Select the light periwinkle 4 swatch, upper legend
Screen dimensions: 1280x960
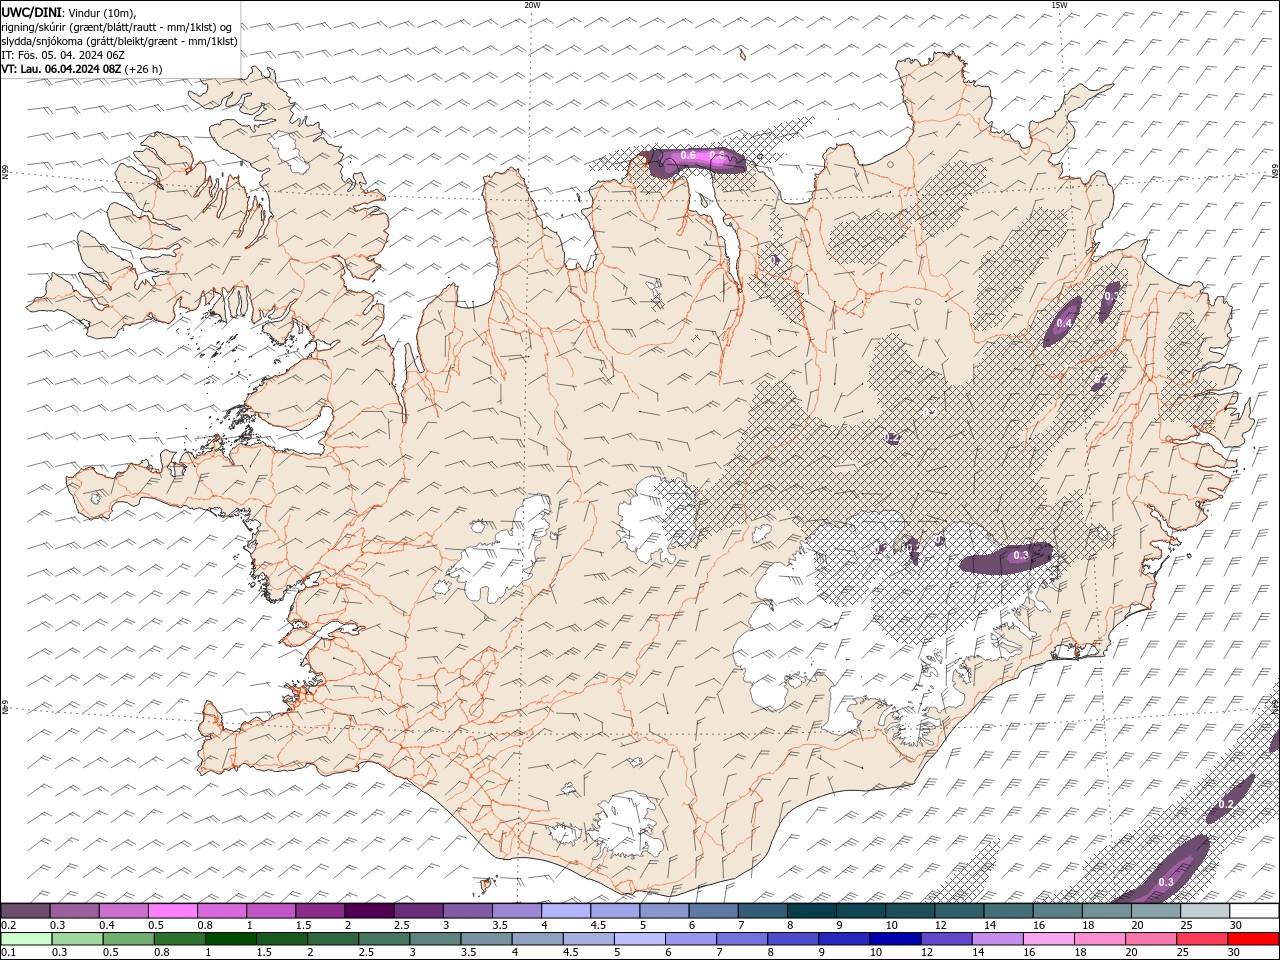pos(566,910)
